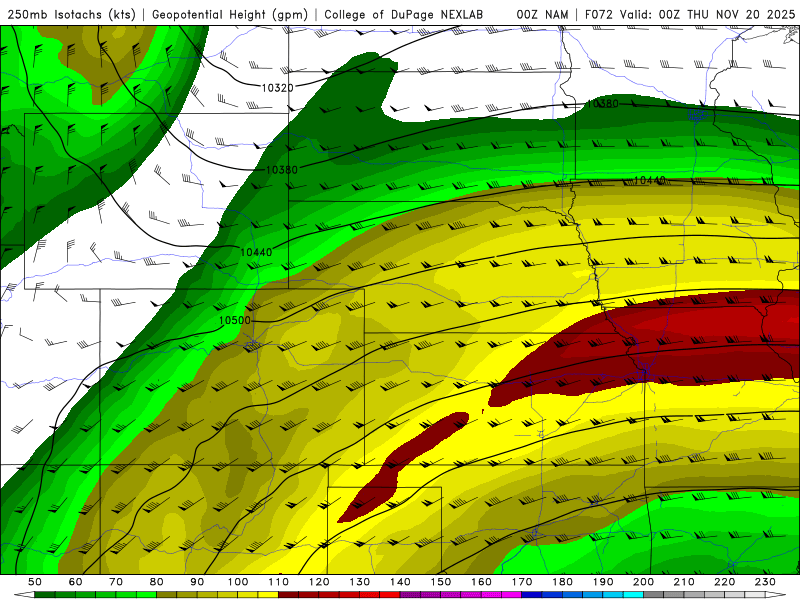Pick the darkest green swatch under the 50 label
The image size is (800, 600).
[45, 595]
